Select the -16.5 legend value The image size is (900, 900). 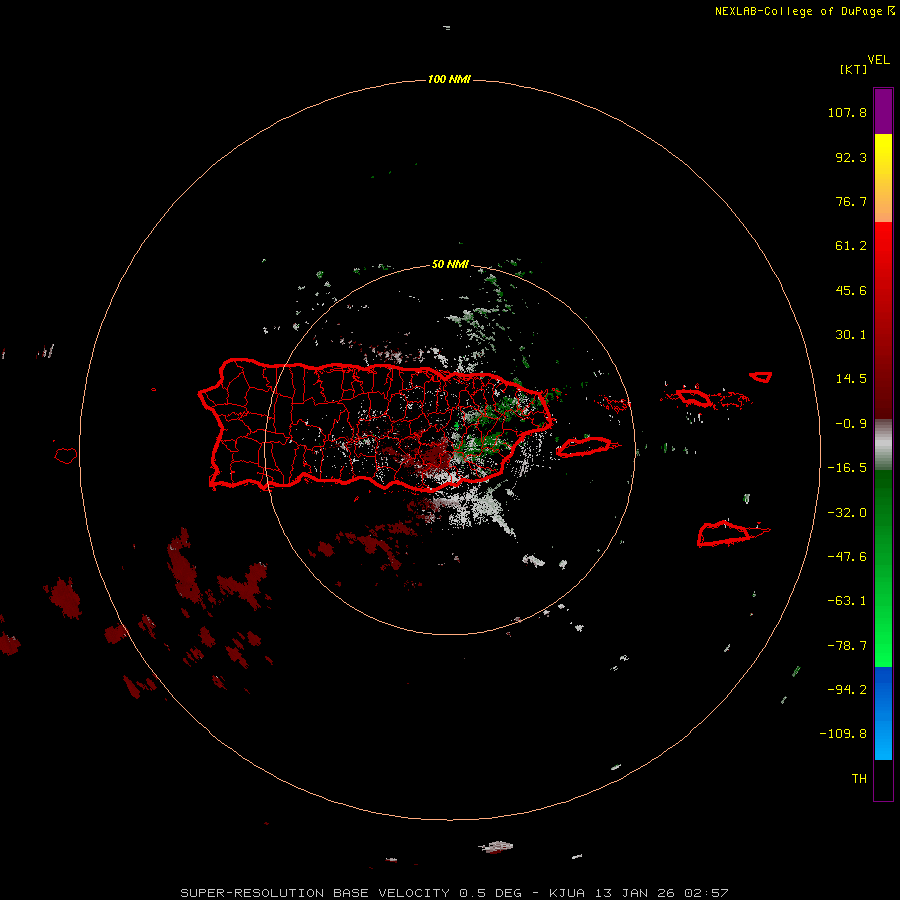coord(847,468)
